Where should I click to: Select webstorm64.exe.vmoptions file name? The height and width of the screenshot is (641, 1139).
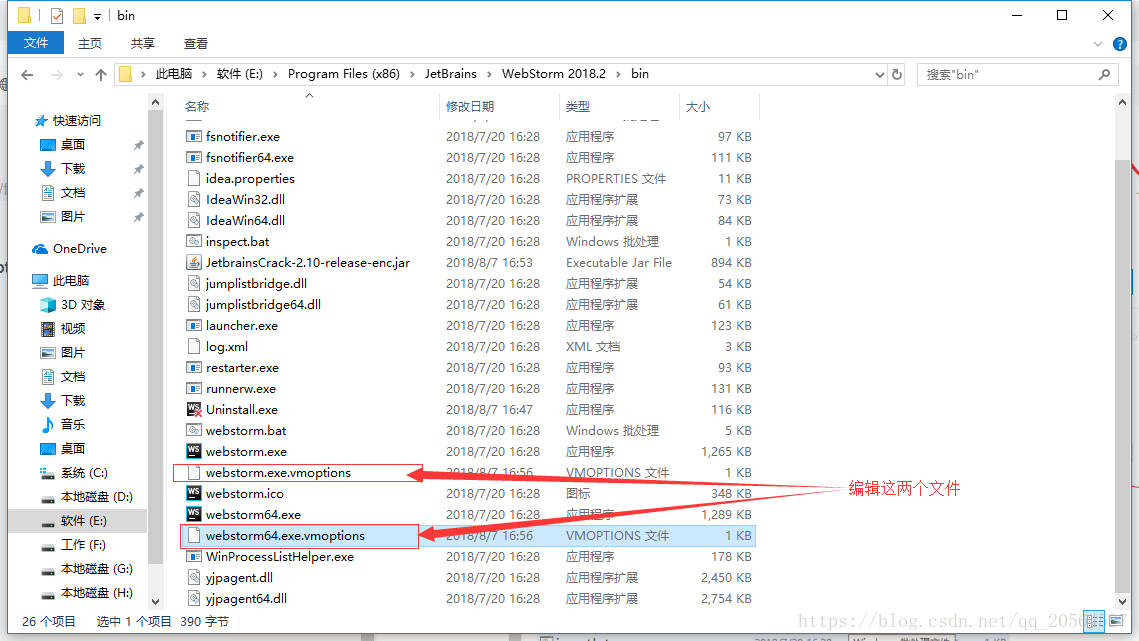(285, 536)
